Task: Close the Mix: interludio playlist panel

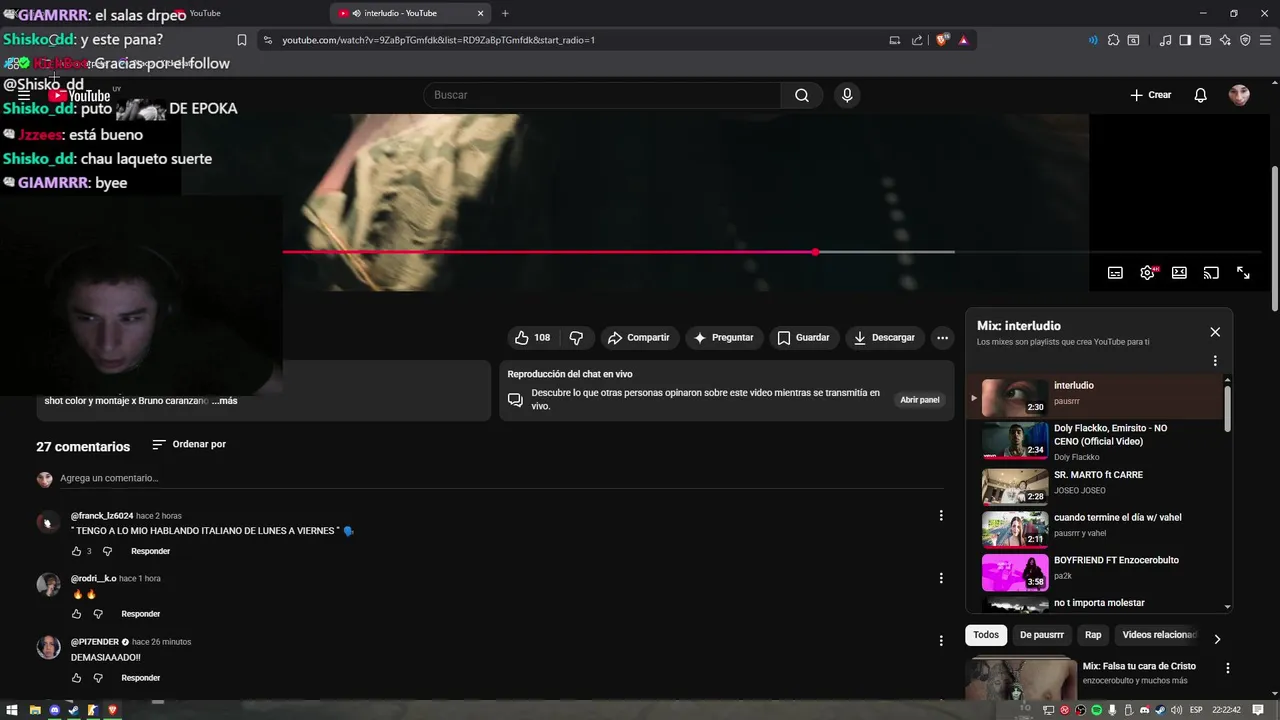Action: [1215, 332]
